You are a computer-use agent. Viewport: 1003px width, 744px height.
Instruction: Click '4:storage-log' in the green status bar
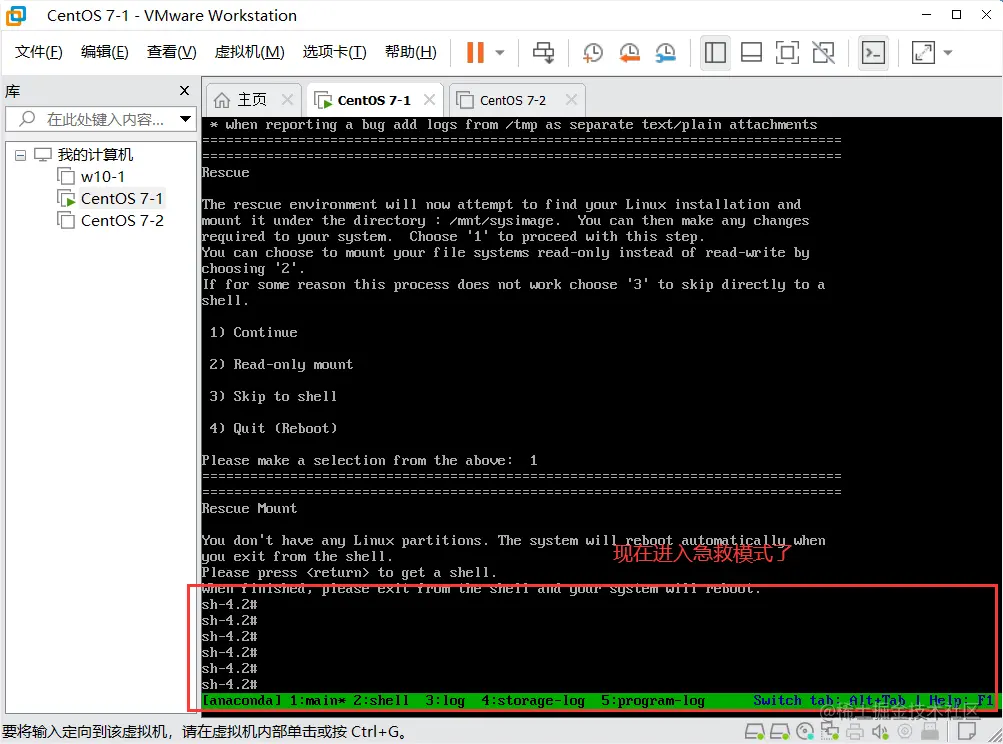[533, 700]
